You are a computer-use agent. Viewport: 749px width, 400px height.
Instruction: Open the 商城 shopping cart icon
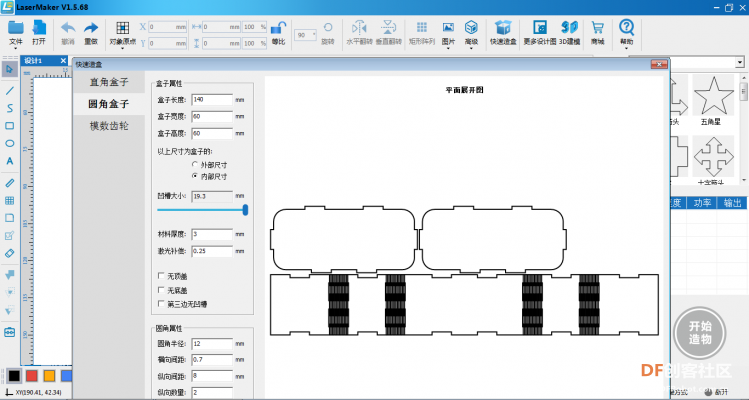point(597,32)
